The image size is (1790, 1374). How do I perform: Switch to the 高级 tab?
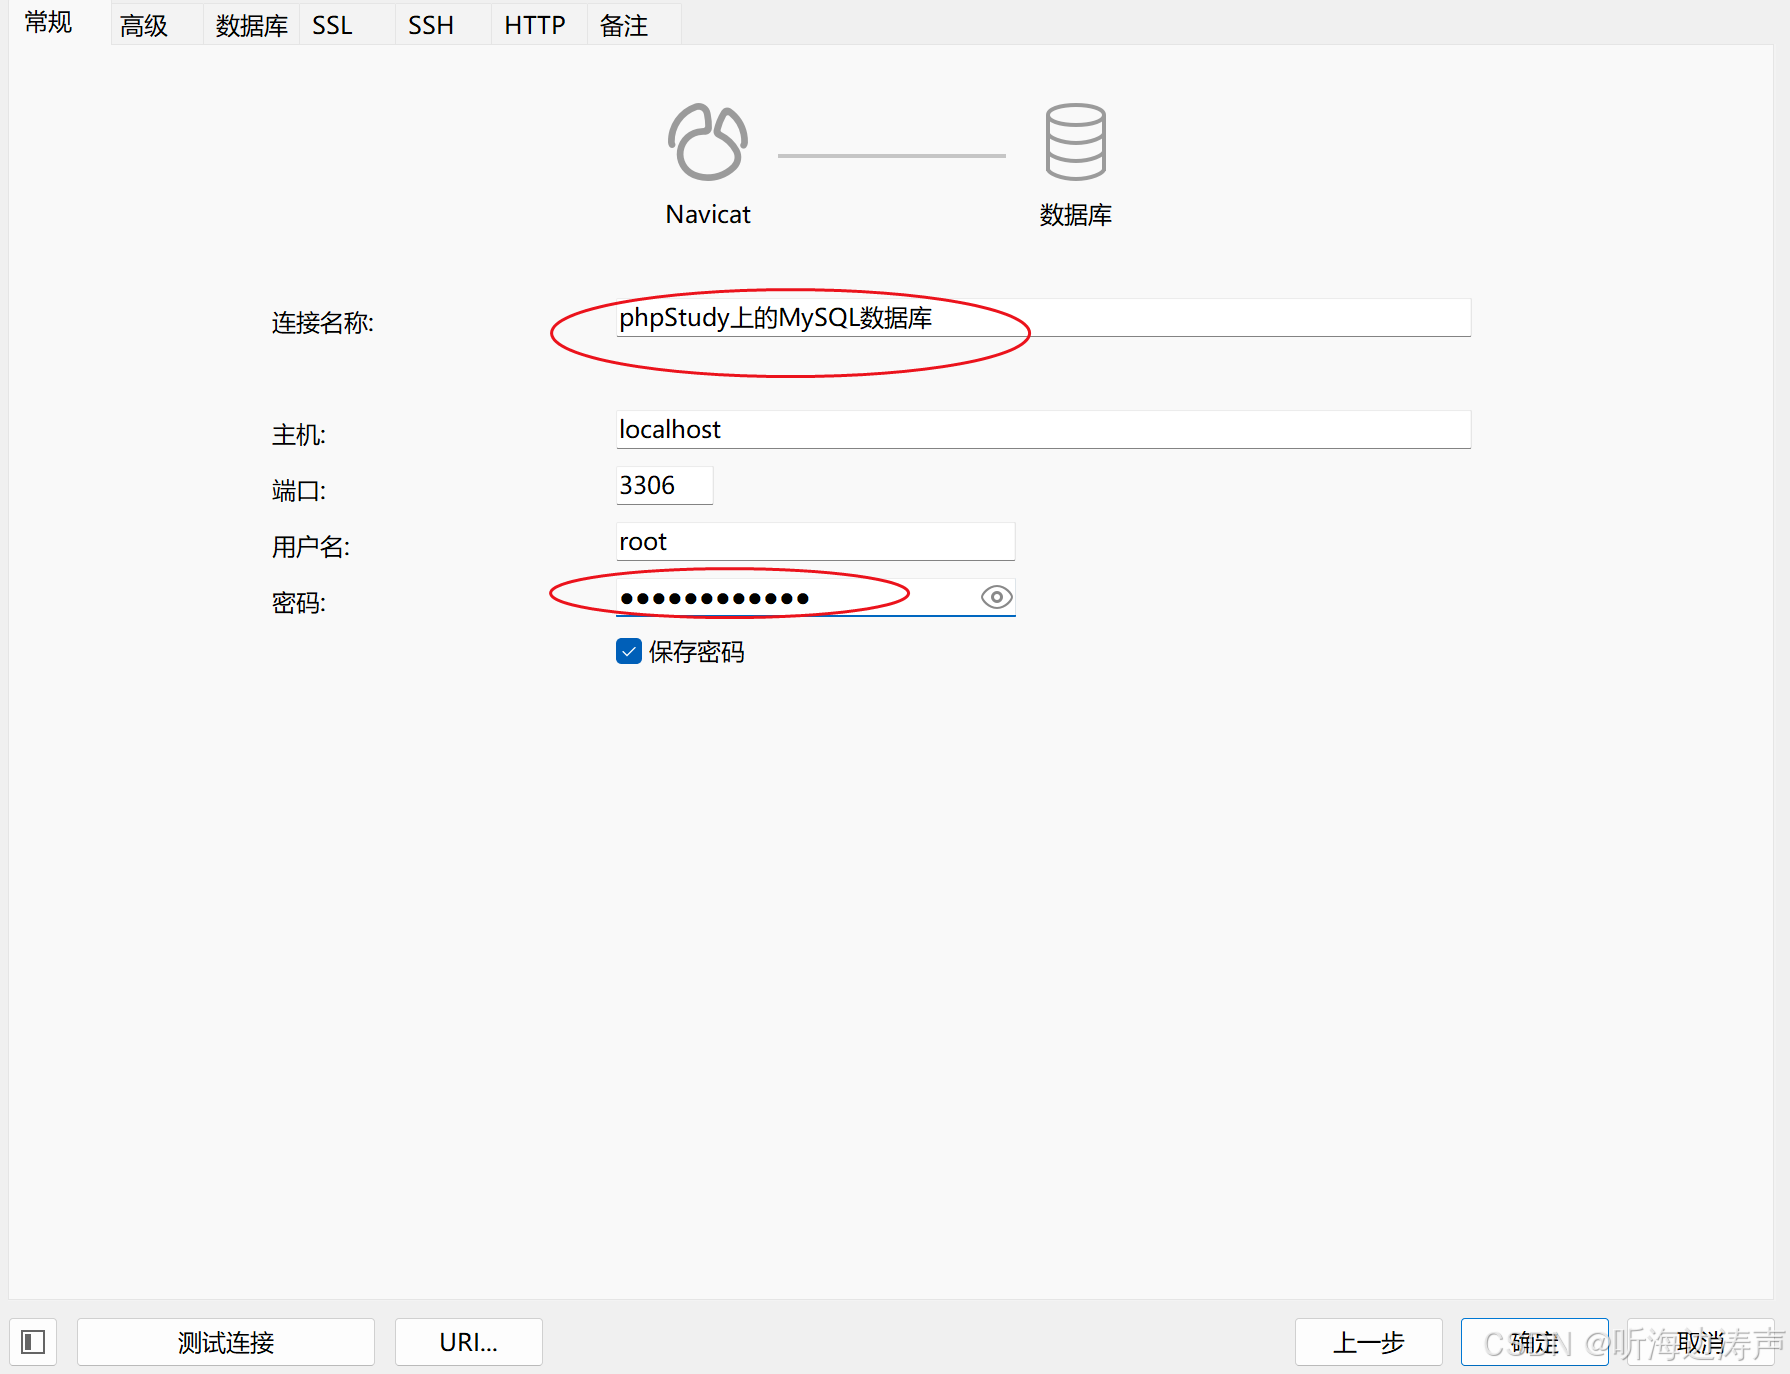pos(143,24)
